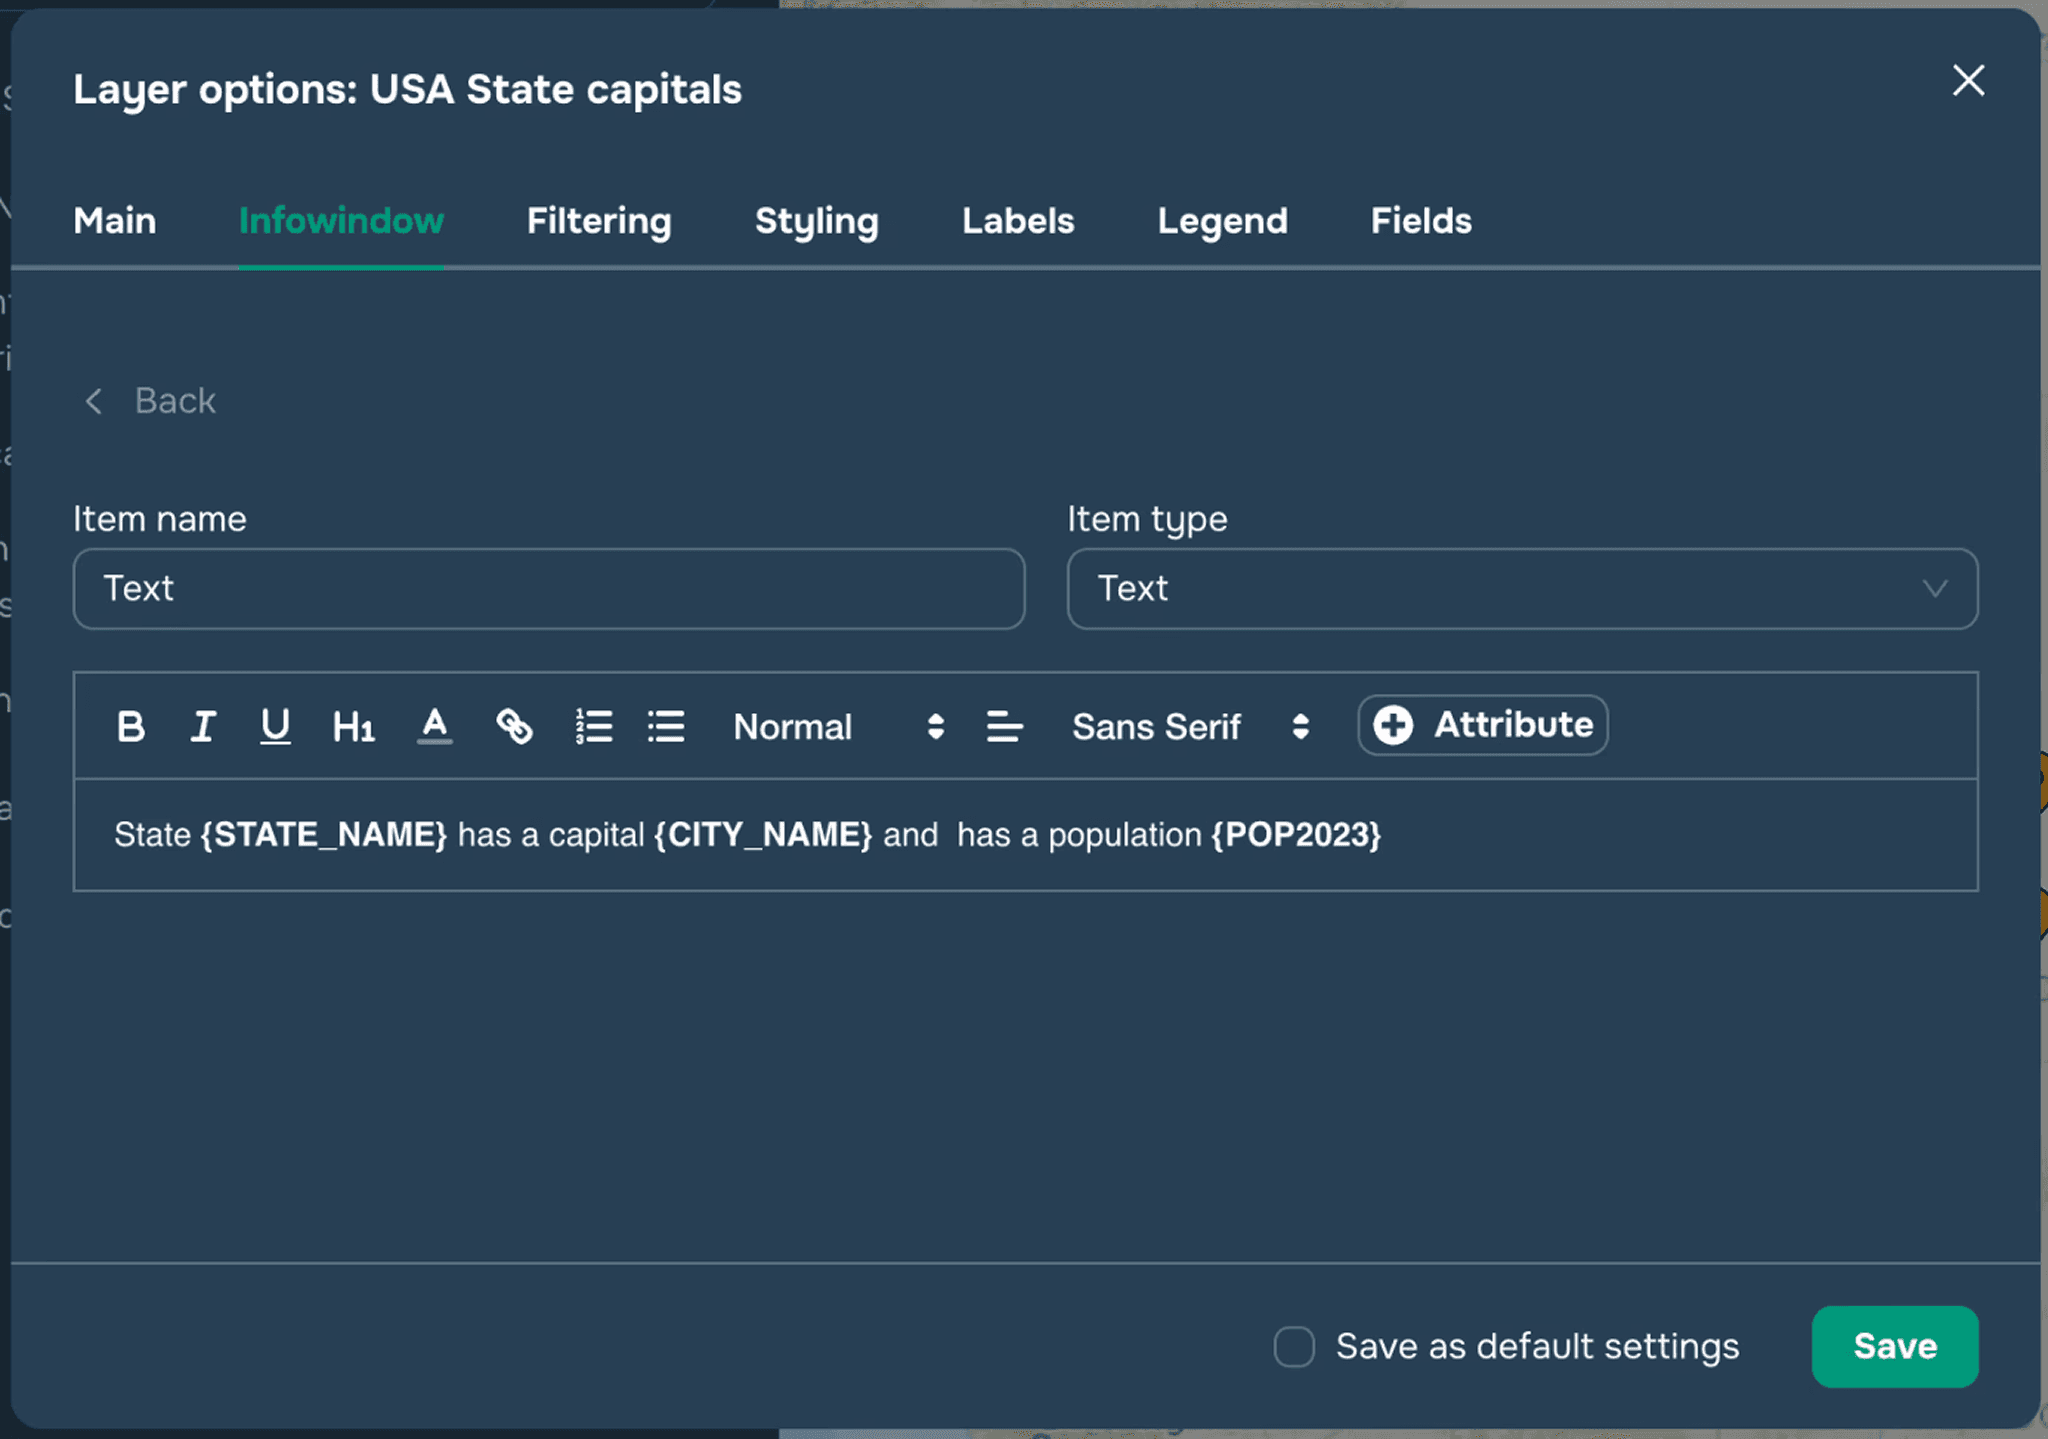The image size is (2048, 1439).
Task: Open the text alignment options
Action: [x=1004, y=726]
